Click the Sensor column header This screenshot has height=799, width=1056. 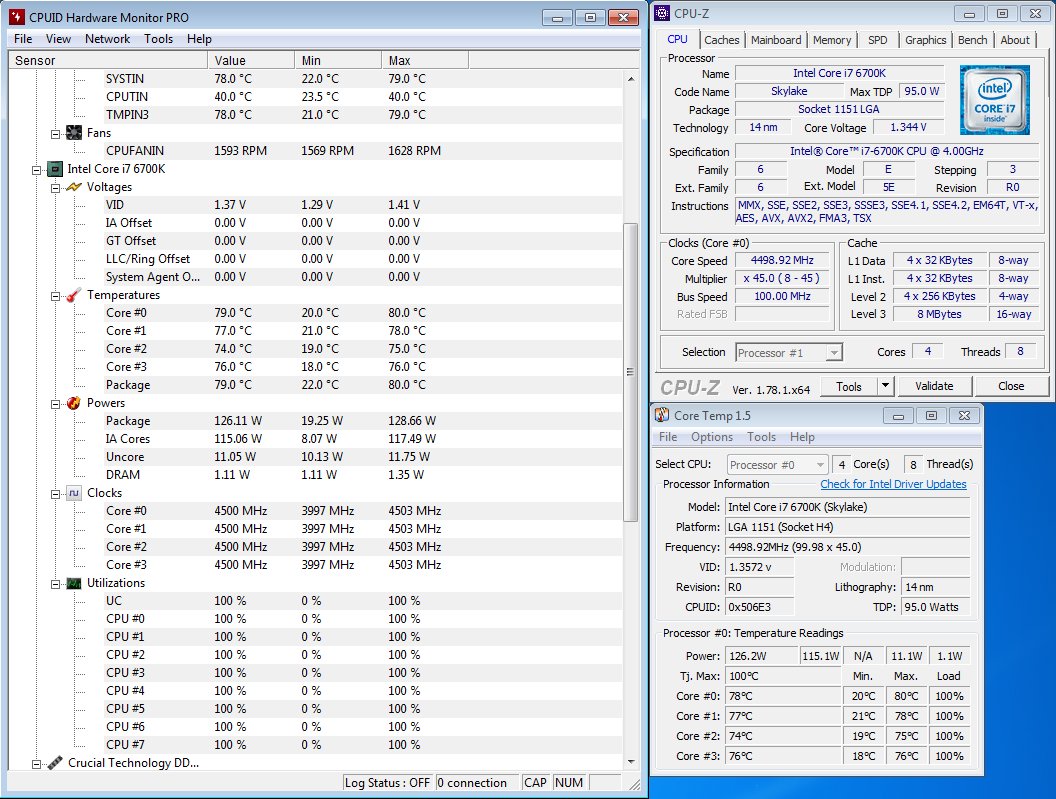pyautogui.click(x=108, y=61)
